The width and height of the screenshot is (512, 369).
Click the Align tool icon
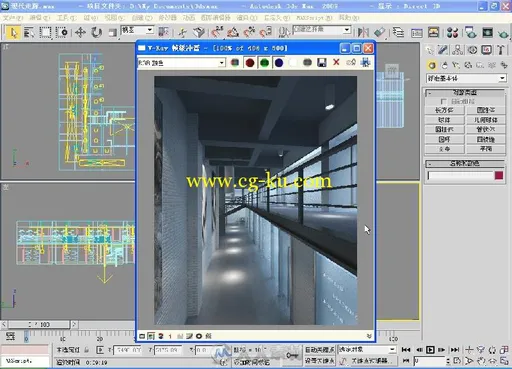coord(380,32)
